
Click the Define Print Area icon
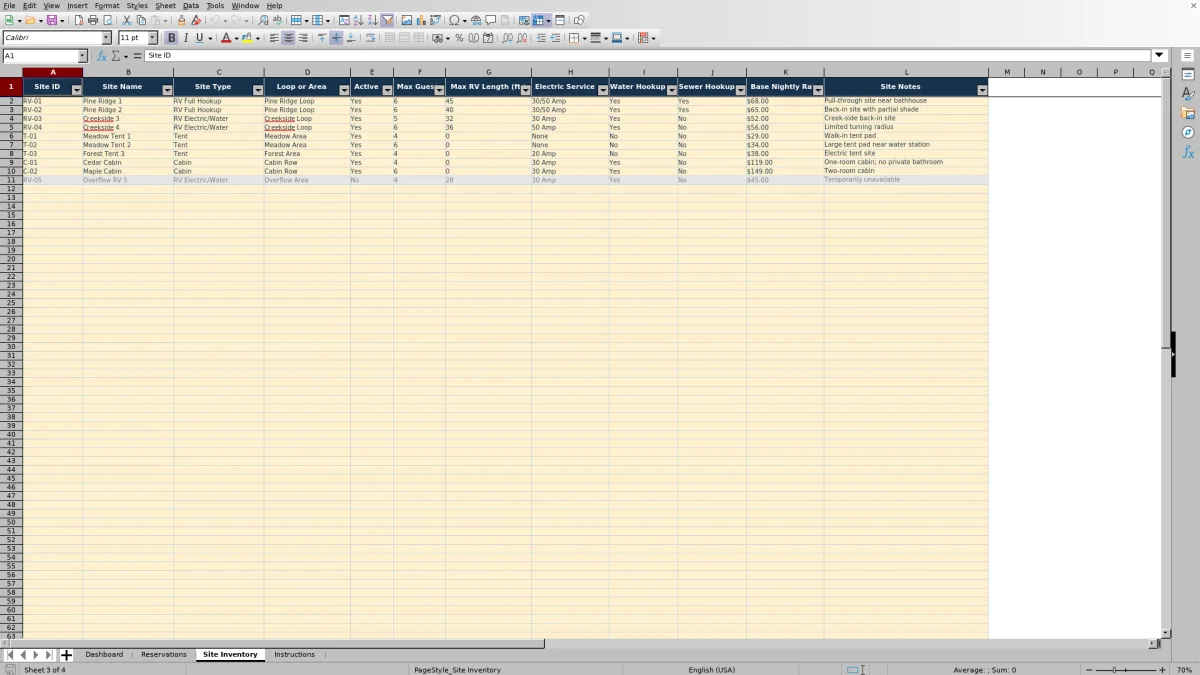point(524,20)
